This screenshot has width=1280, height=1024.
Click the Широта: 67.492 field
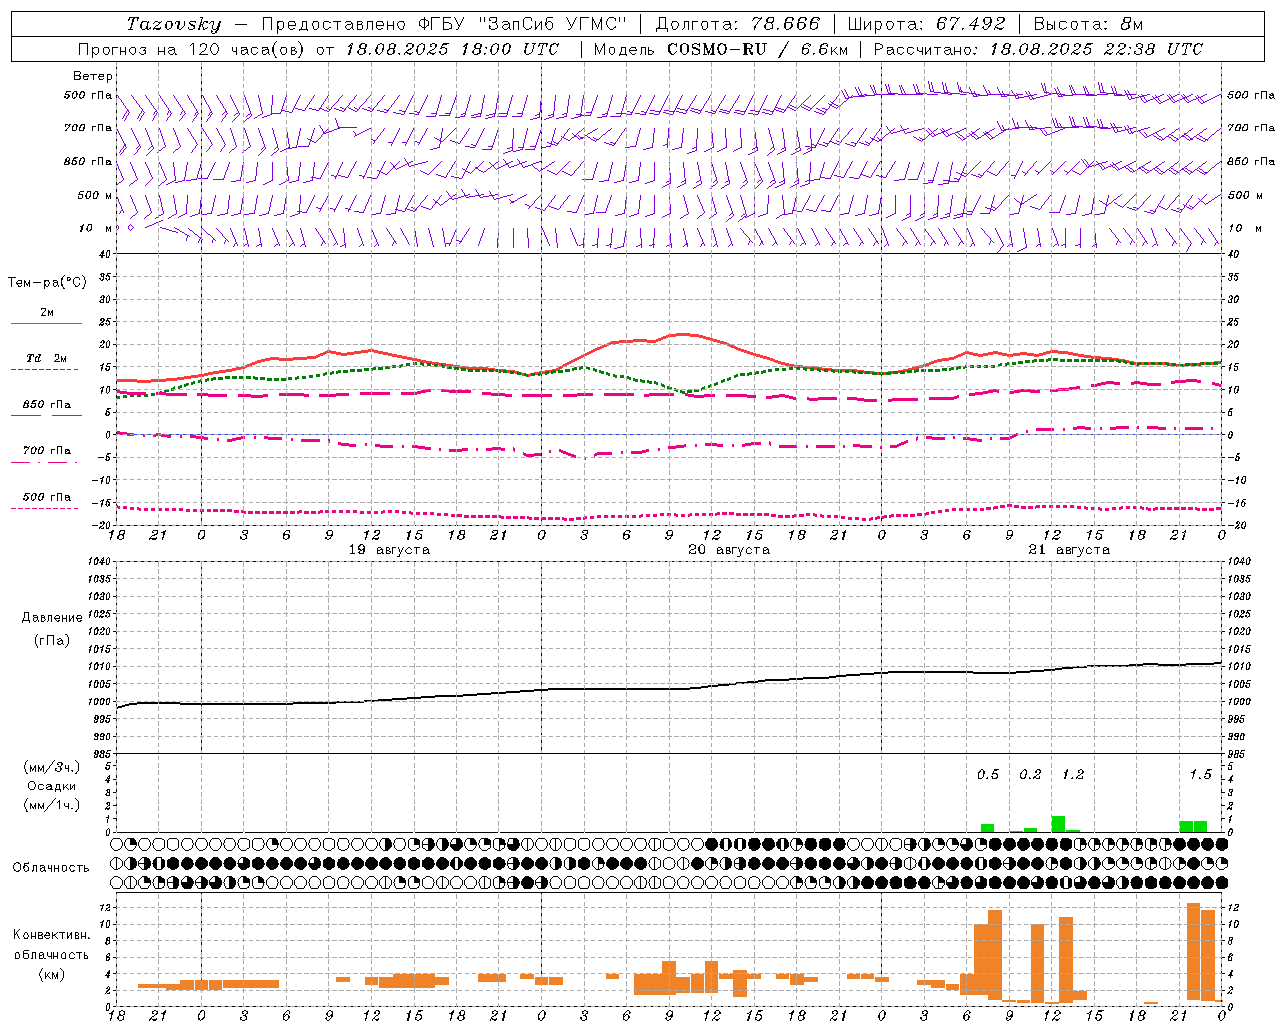927,24
